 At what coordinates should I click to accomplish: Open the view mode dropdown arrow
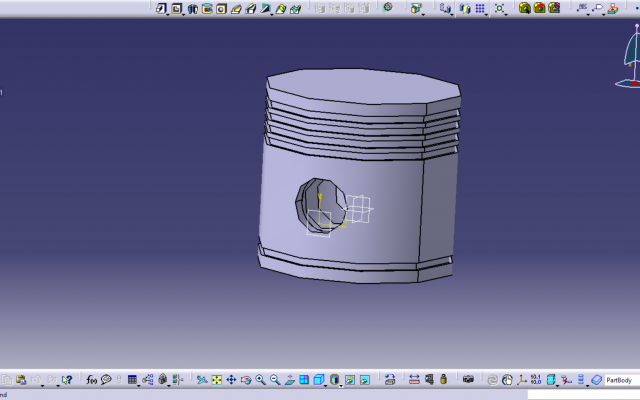tap(341, 386)
